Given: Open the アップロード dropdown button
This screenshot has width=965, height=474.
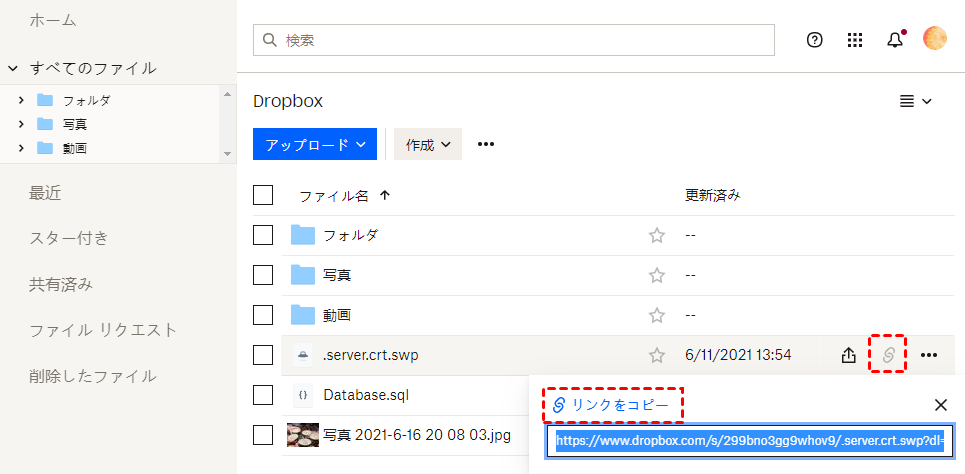Looking at the screenshot, I should (314, 144).
